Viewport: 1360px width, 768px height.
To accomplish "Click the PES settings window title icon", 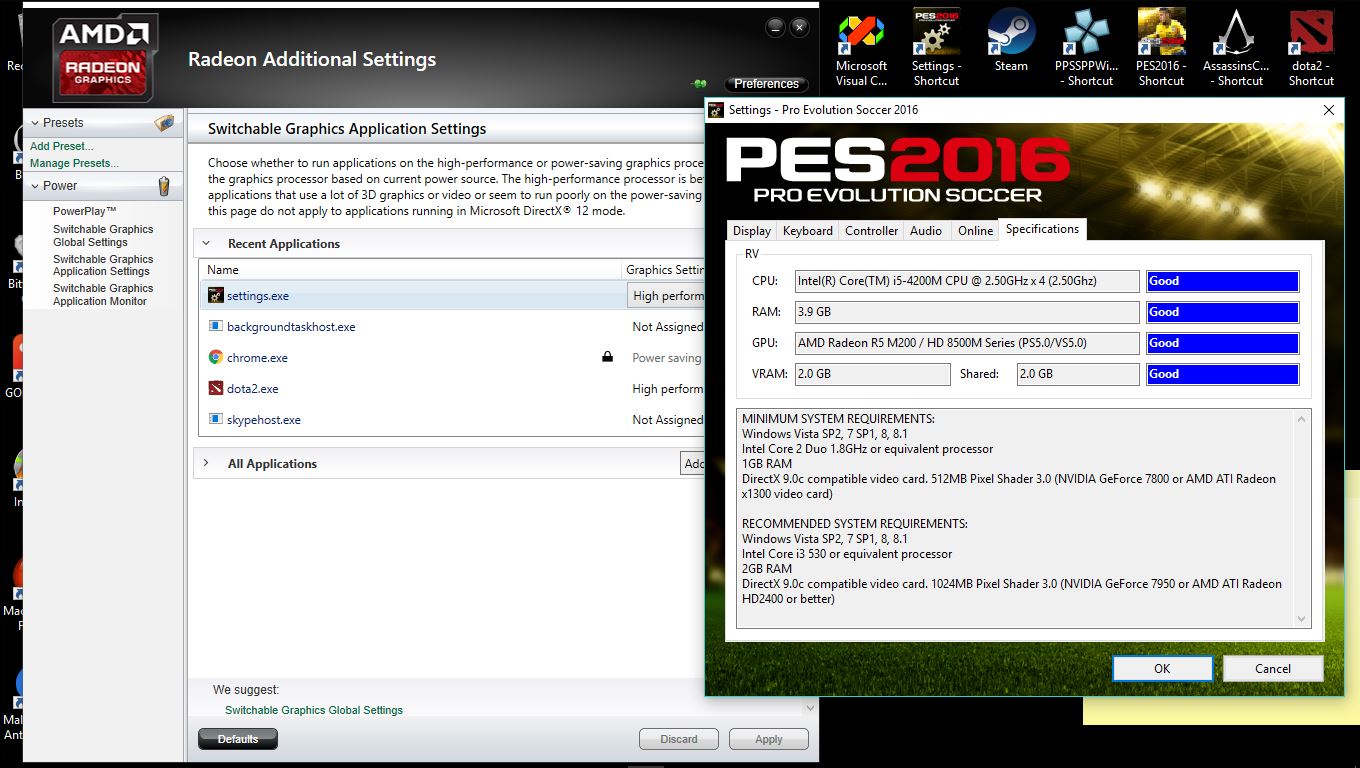I will click(716, 110).
